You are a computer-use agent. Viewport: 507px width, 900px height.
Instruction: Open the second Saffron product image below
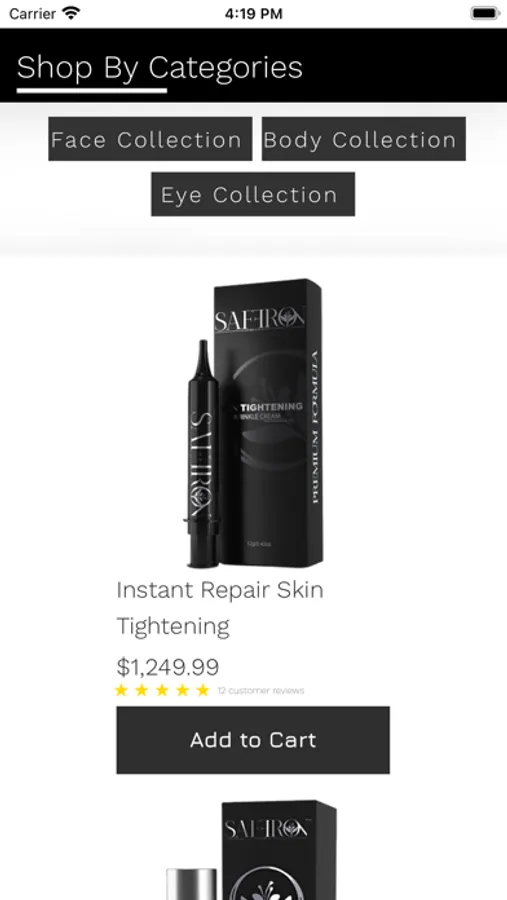[253, 850]
